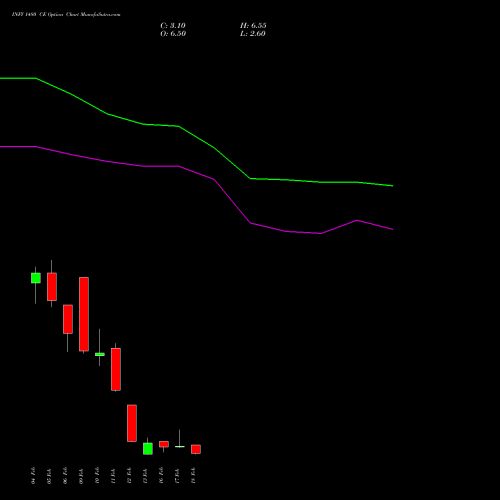The height and width of the screenshot is (500, 500).
Task: Click the 16 Feb date label
Action: click(x=161, y=476)
